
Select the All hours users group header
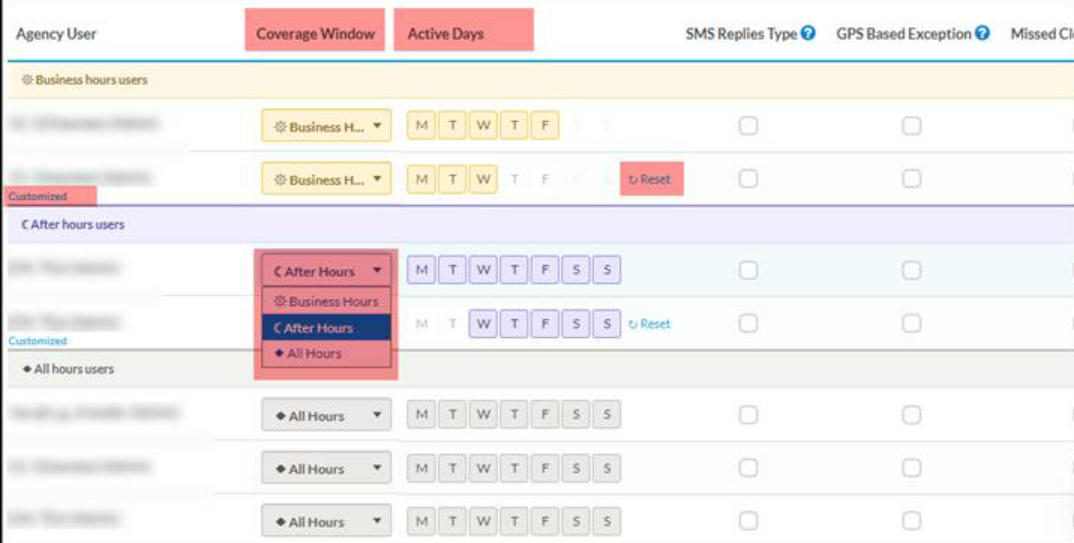point(540,369)
